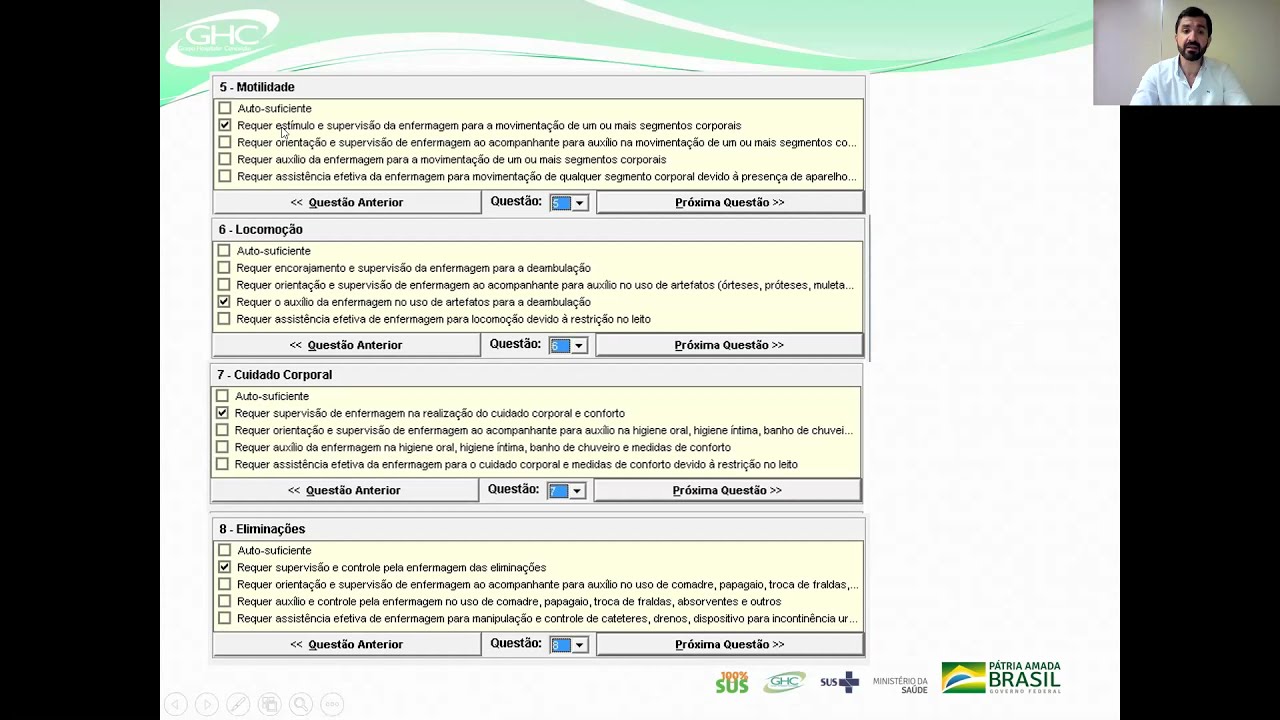Select the '8 - Eliminações' heading
1280x720 pixels.
coord(262,529)
